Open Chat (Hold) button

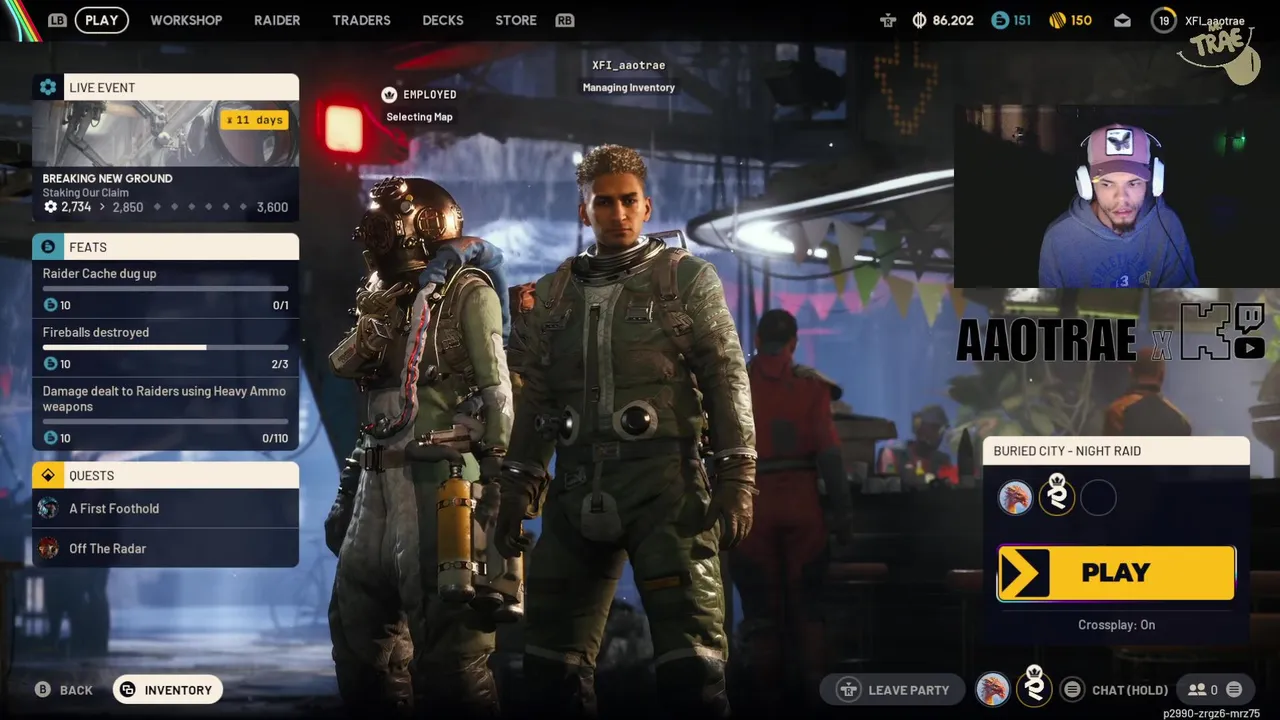1116,689
